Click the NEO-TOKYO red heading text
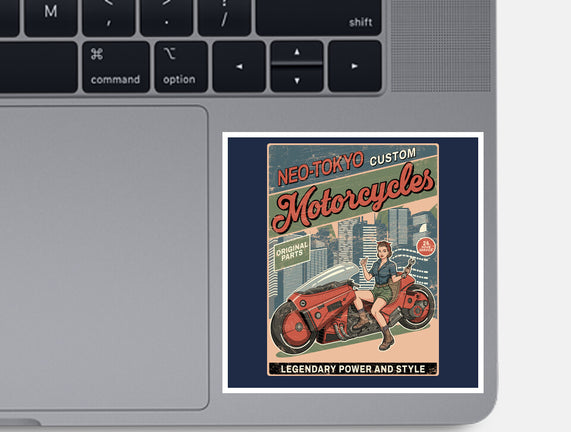The image size is (571, 432). click(320, 168)
